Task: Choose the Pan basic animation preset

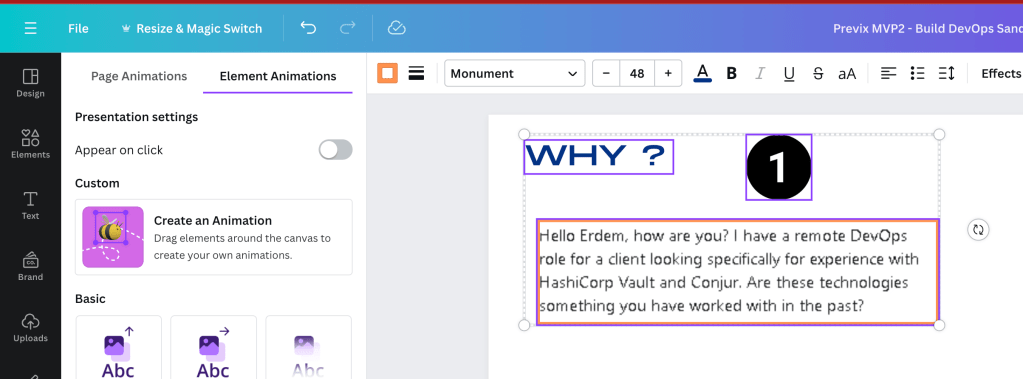Action: [x=213, y=347]
